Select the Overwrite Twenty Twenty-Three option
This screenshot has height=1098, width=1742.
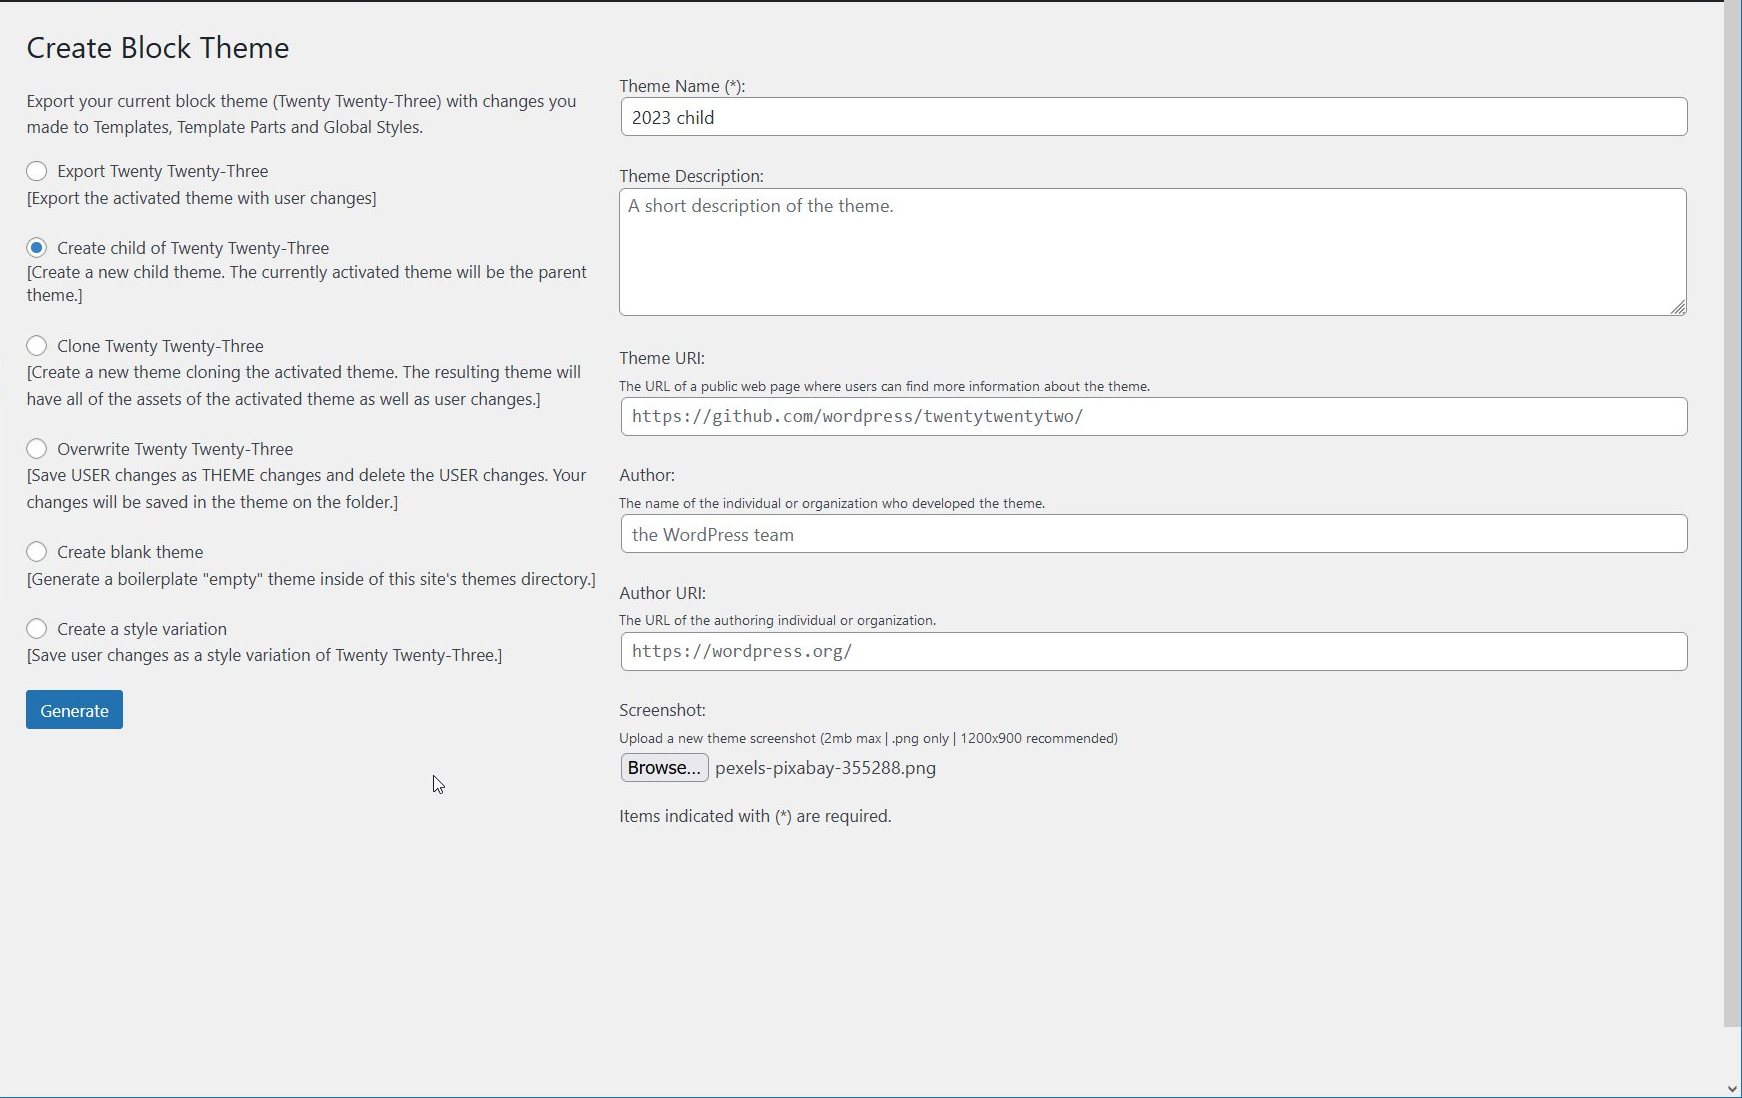pyautogui.click(x=37, y=449)
